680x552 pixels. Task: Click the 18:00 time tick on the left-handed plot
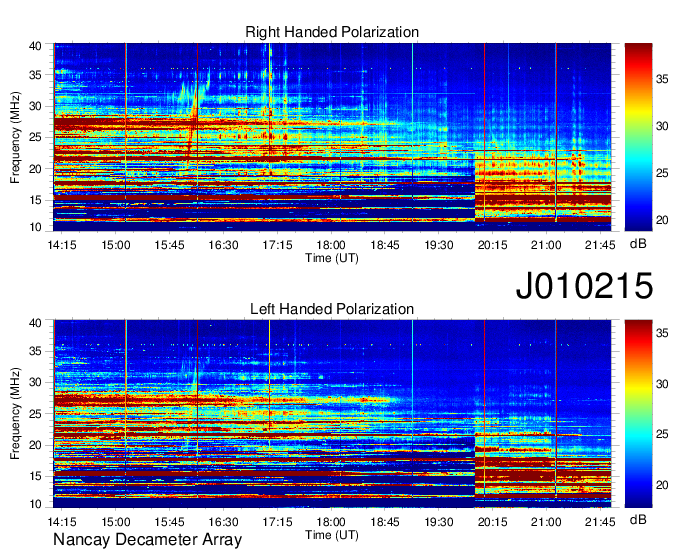(331, 522)
